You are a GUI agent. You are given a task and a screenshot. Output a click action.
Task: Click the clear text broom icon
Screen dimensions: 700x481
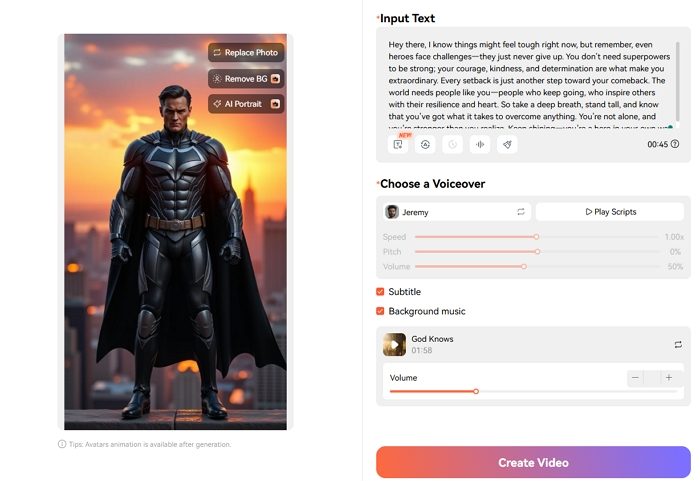point(507,144)
